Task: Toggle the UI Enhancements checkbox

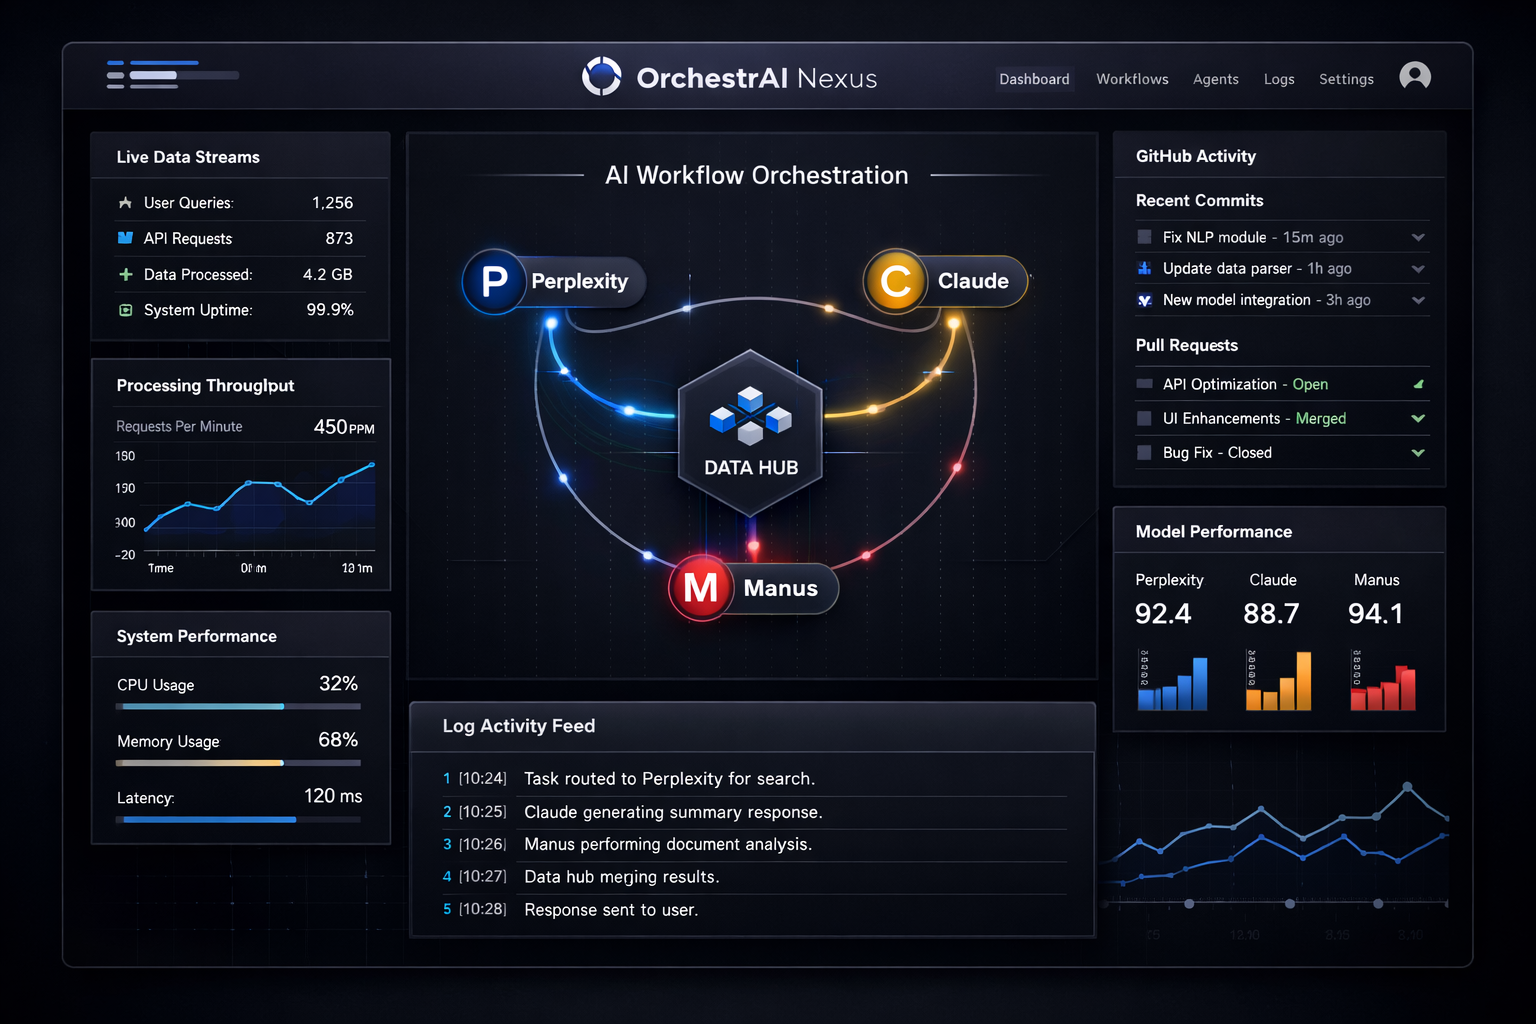Action: (1144, 418)
